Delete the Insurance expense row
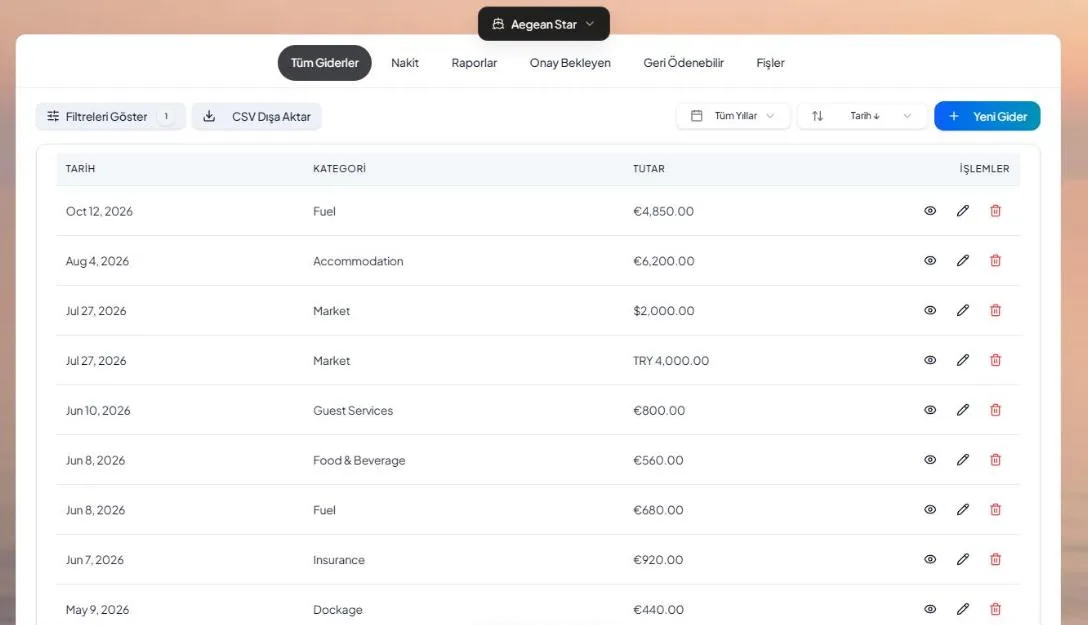Screen dimensions: 1088x625 [995, 560]
